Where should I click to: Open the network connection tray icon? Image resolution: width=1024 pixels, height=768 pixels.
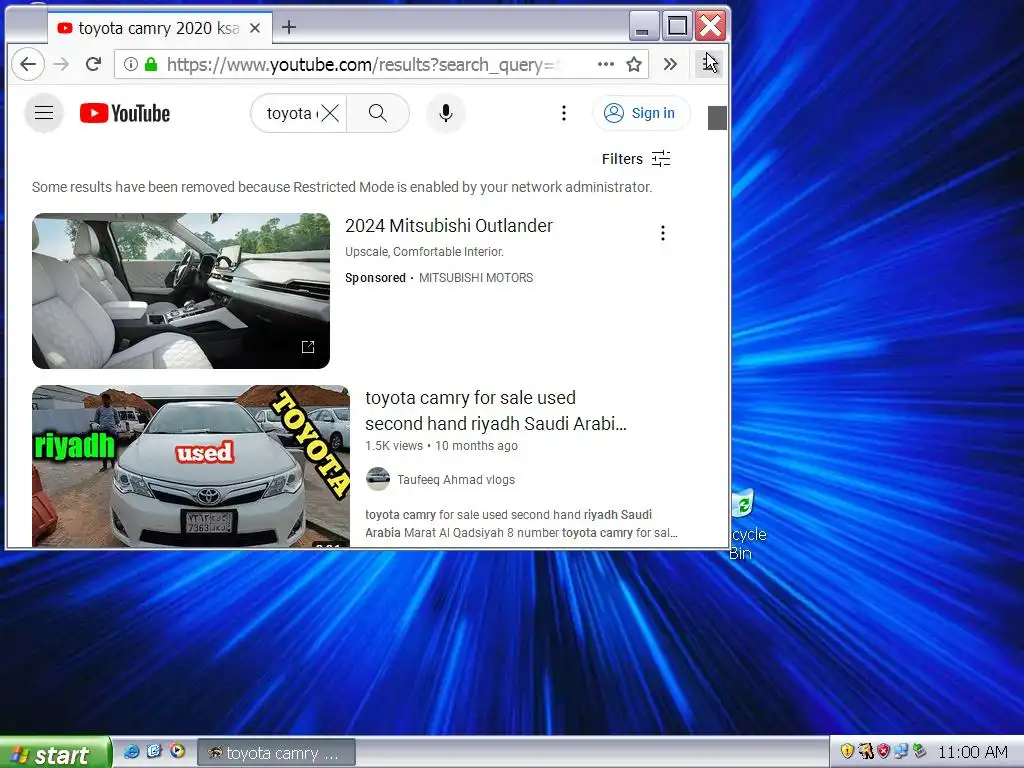point(901,751)
